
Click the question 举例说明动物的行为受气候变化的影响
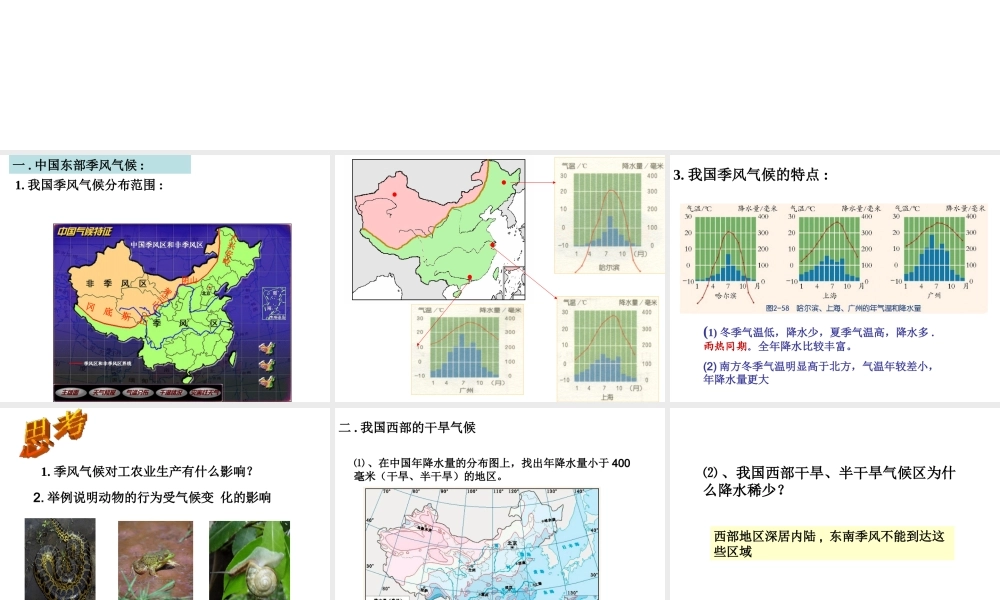click(x=152, y=497)
